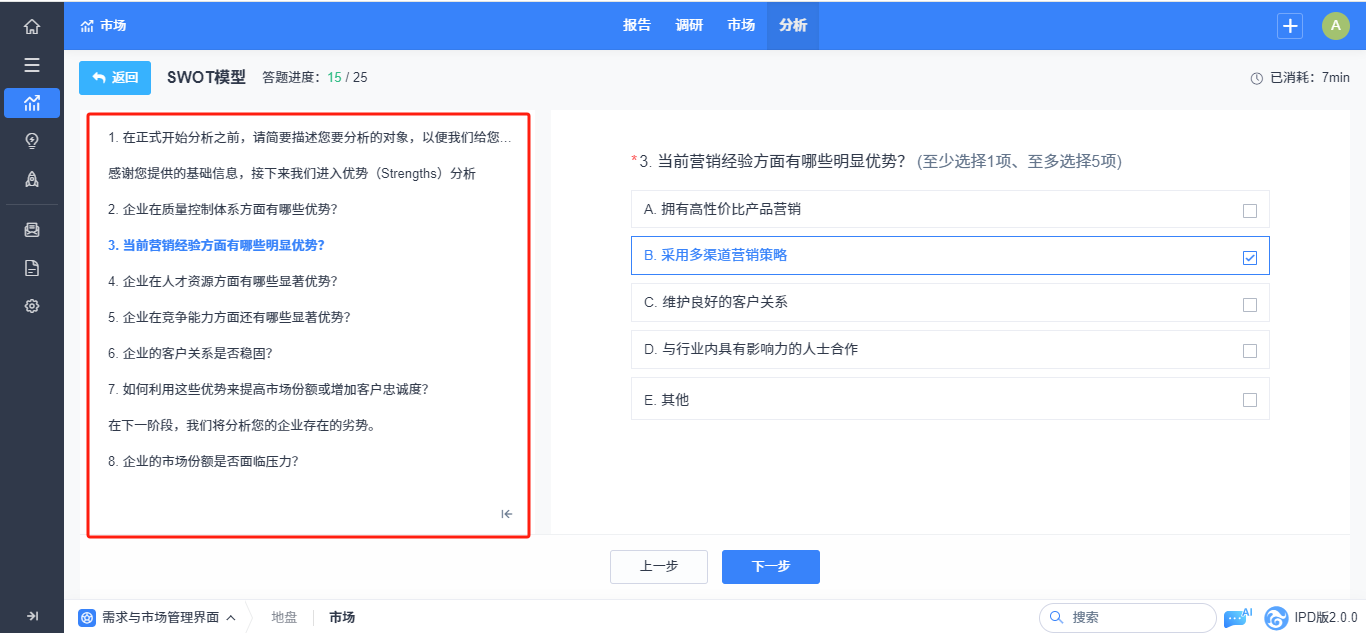Click the 答题进度 15 / 25 indicator
The image size is (1366, 633).
(x=315, y=78)
